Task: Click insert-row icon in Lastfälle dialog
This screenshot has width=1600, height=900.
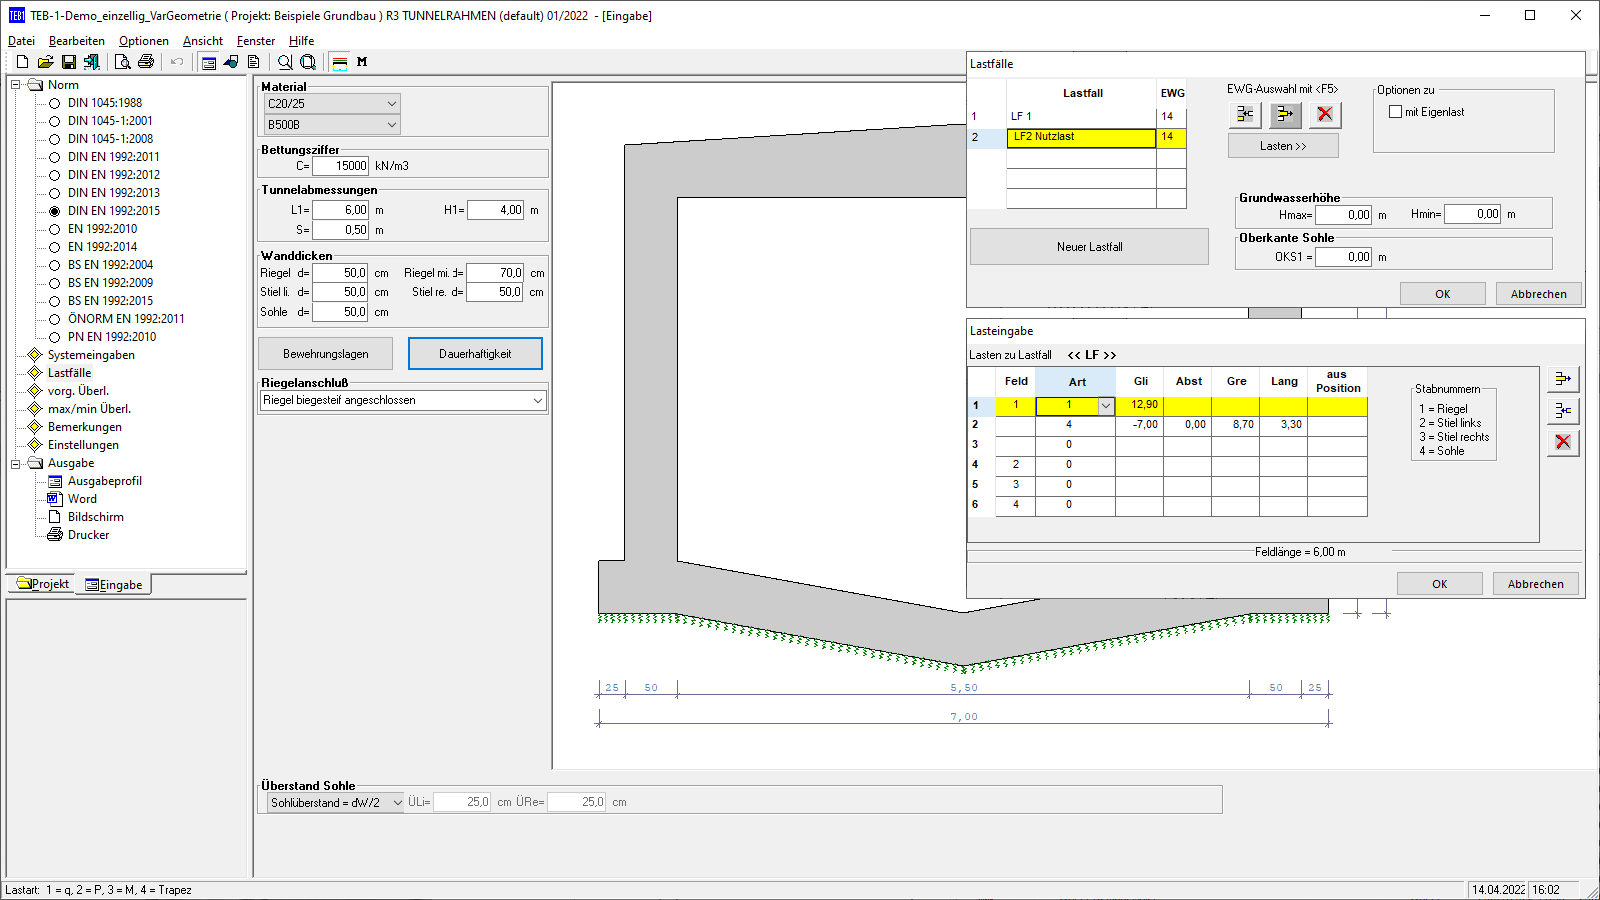Action: point(1245,114)
